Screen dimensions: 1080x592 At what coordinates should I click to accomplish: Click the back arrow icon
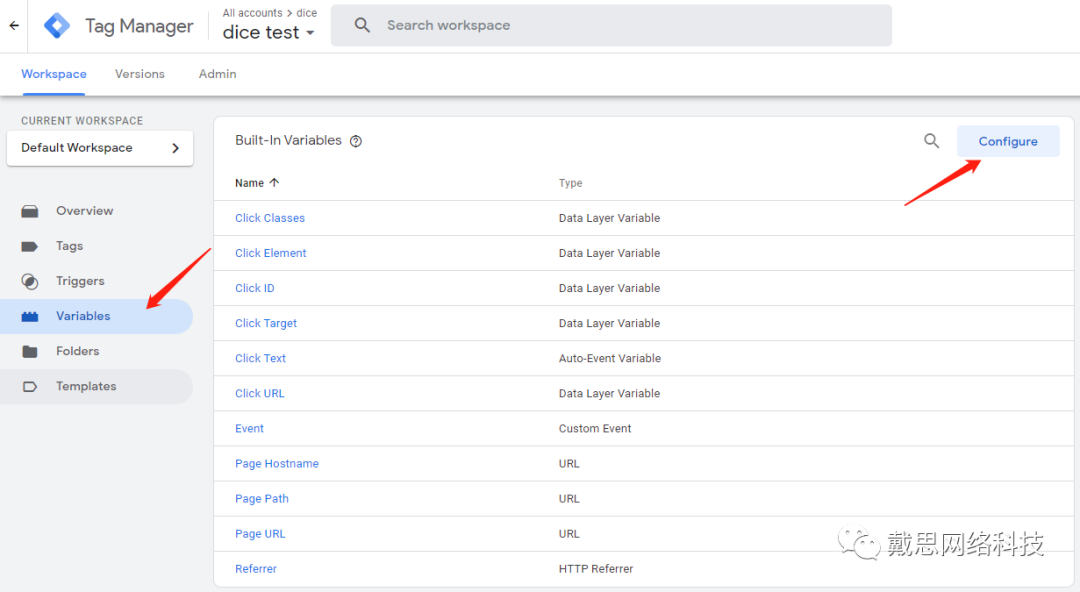(x=14, y=26)
